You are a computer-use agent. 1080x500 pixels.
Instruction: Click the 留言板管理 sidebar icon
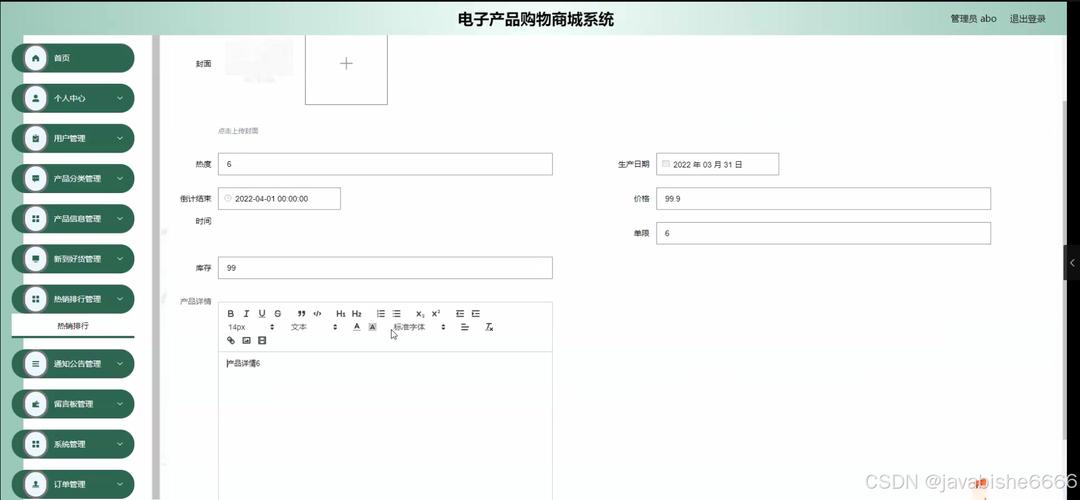tap(36, 404)
